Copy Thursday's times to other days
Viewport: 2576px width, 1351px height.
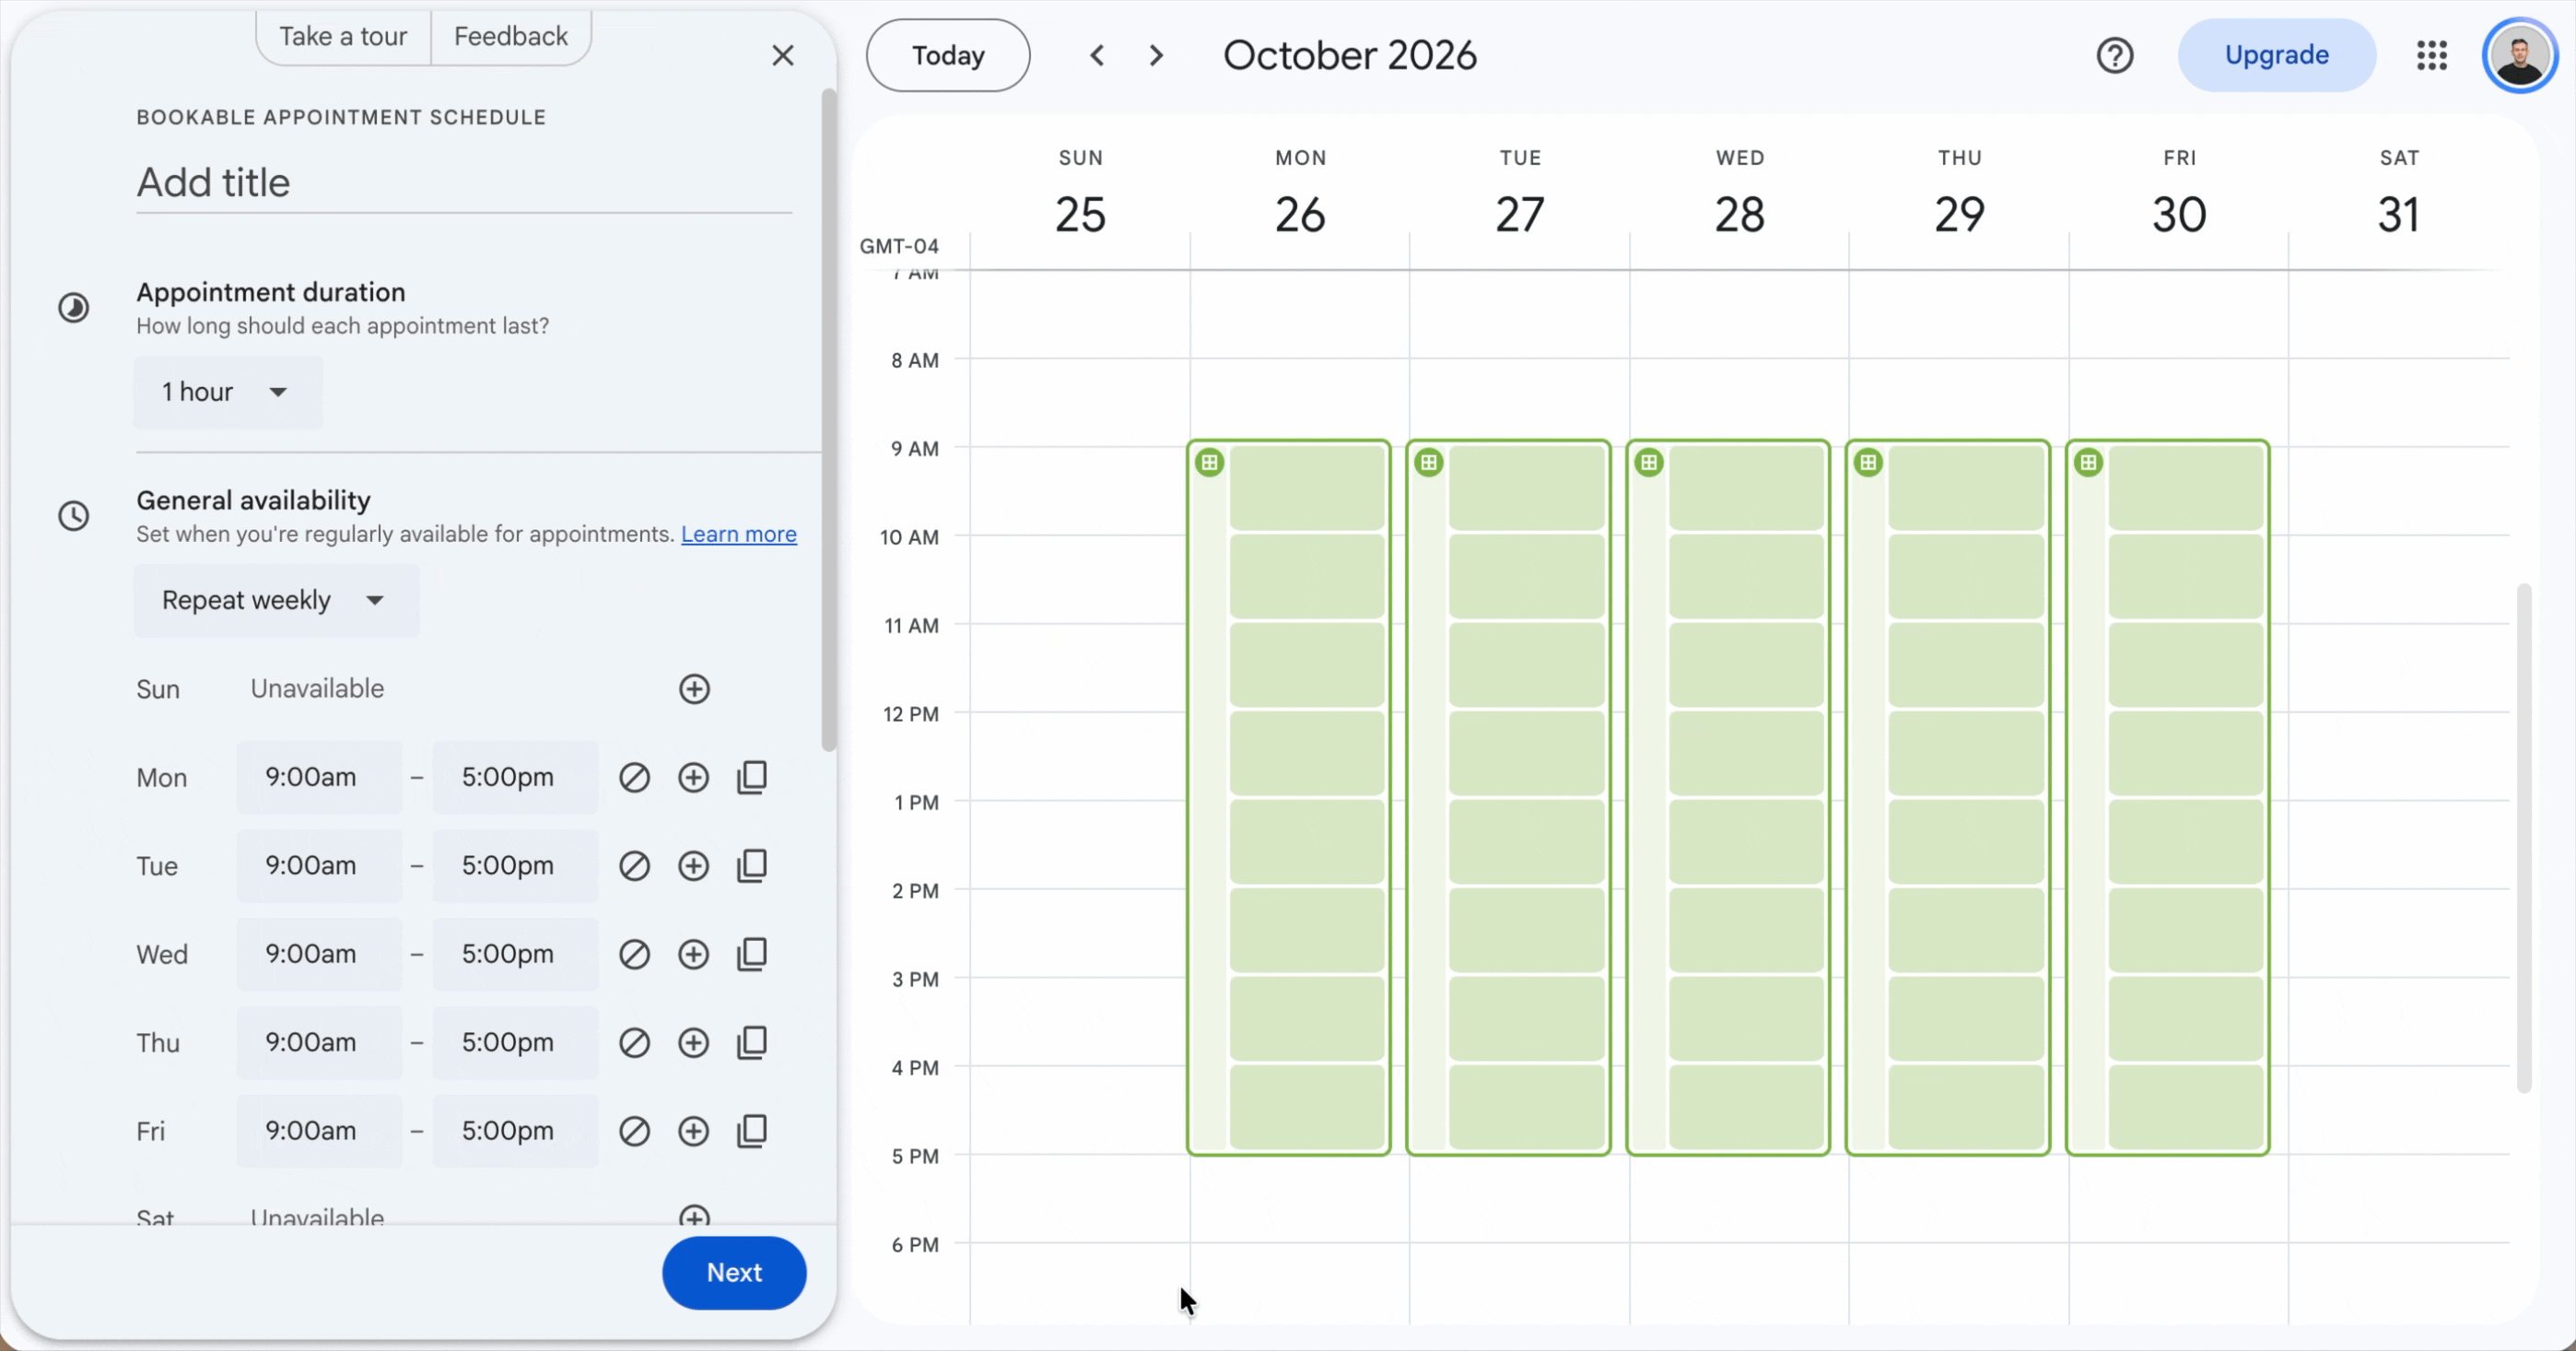click(x=752, y=1043)
